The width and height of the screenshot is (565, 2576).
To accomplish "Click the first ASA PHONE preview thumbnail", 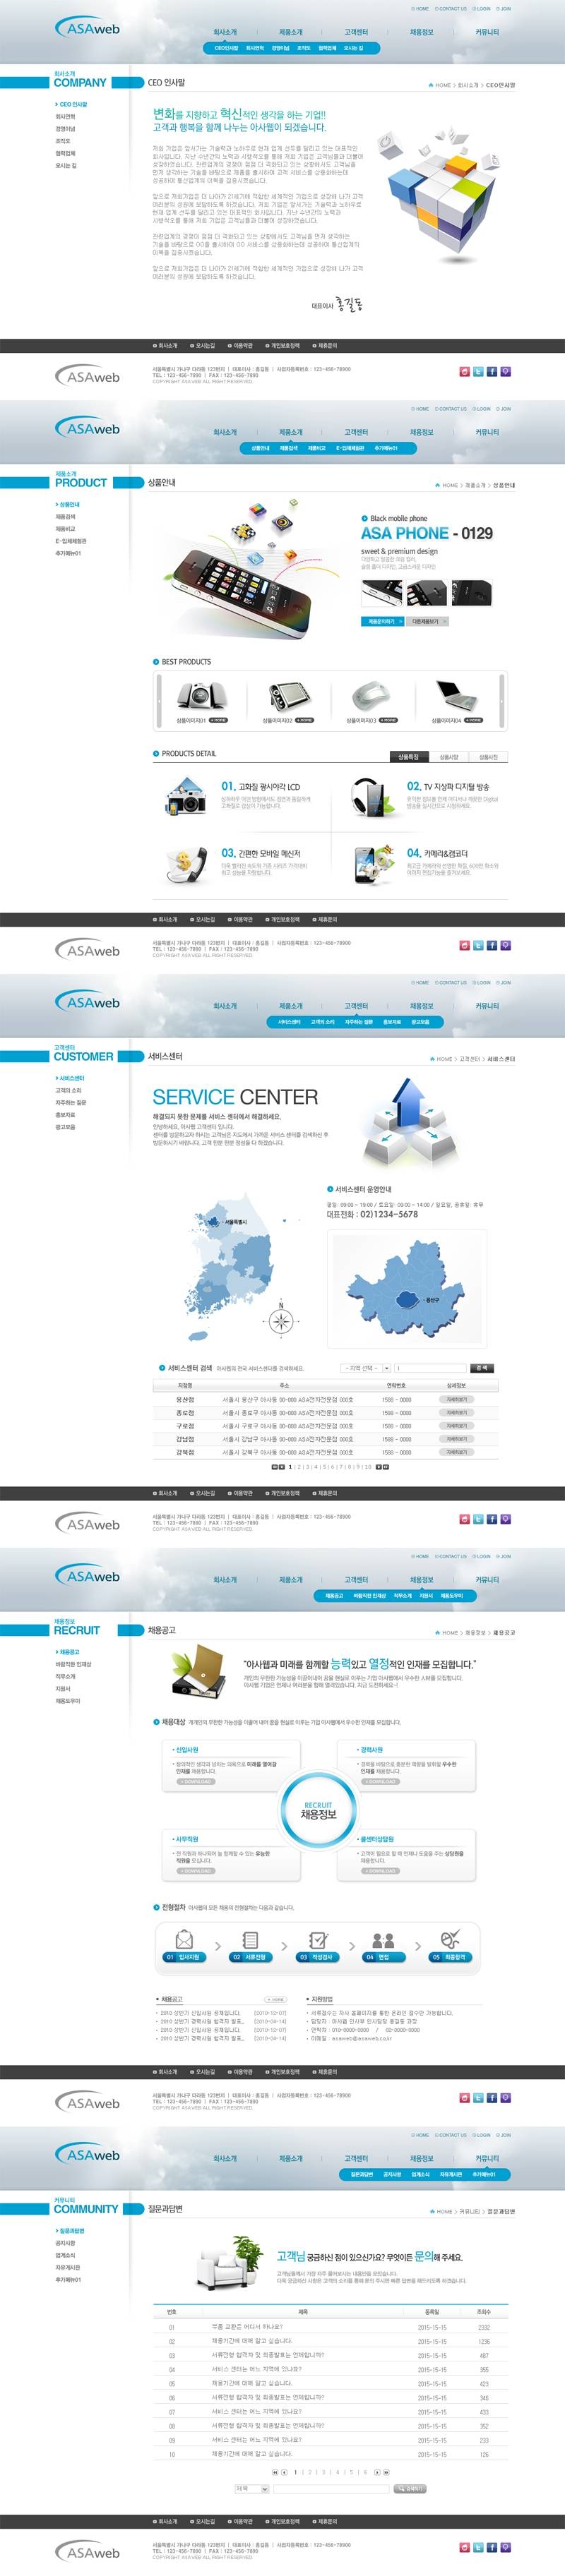I will point(381,593).
